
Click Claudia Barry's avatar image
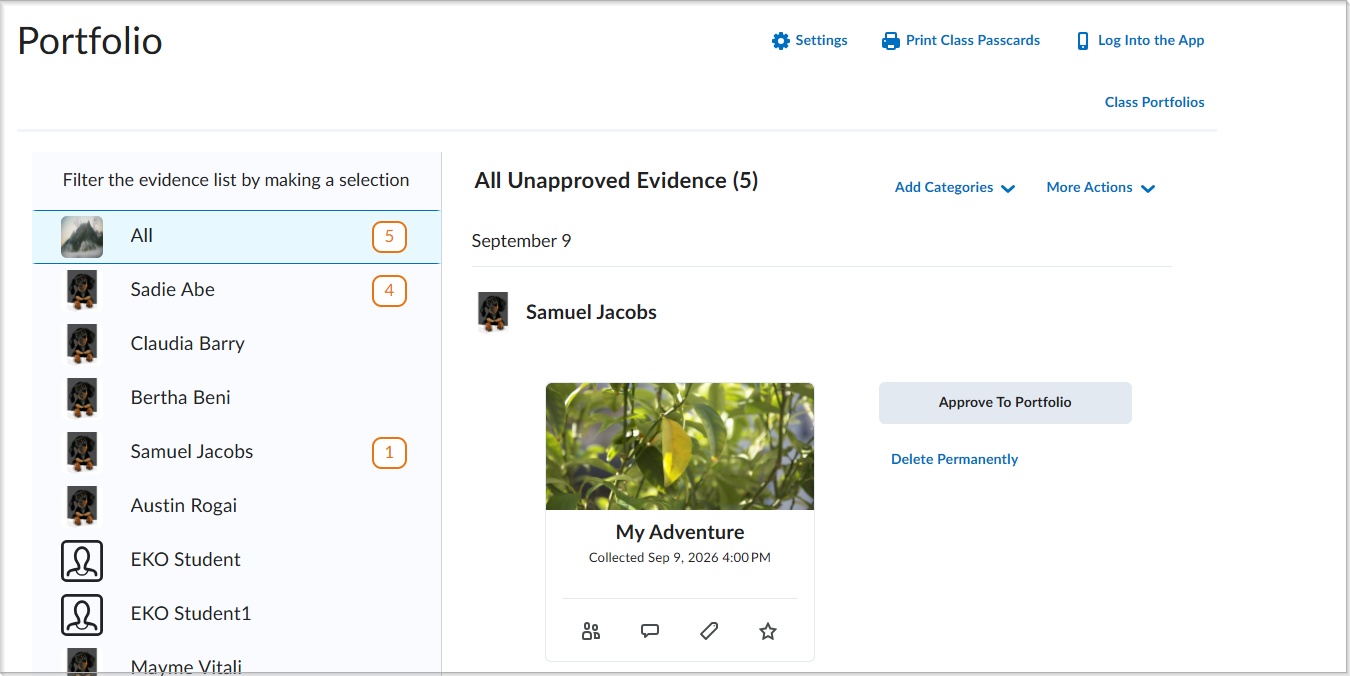point(82,344)
